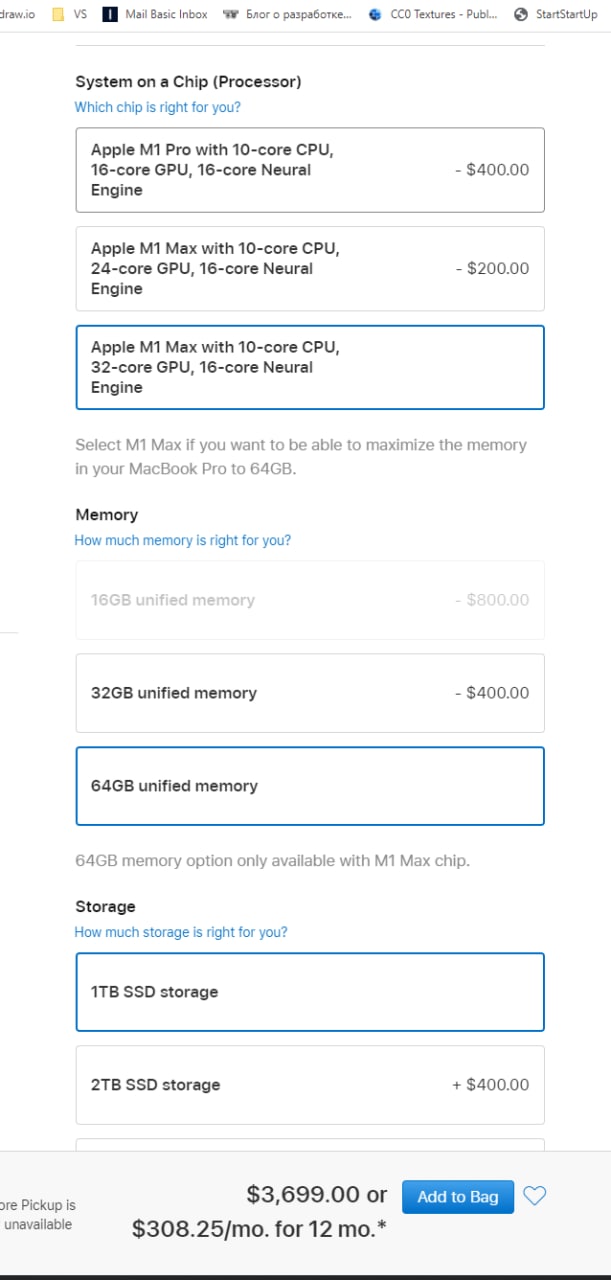The image size is (611, 1280).
Task: Choose 2TB SSD storage option
Action: tap(310, 1085)
